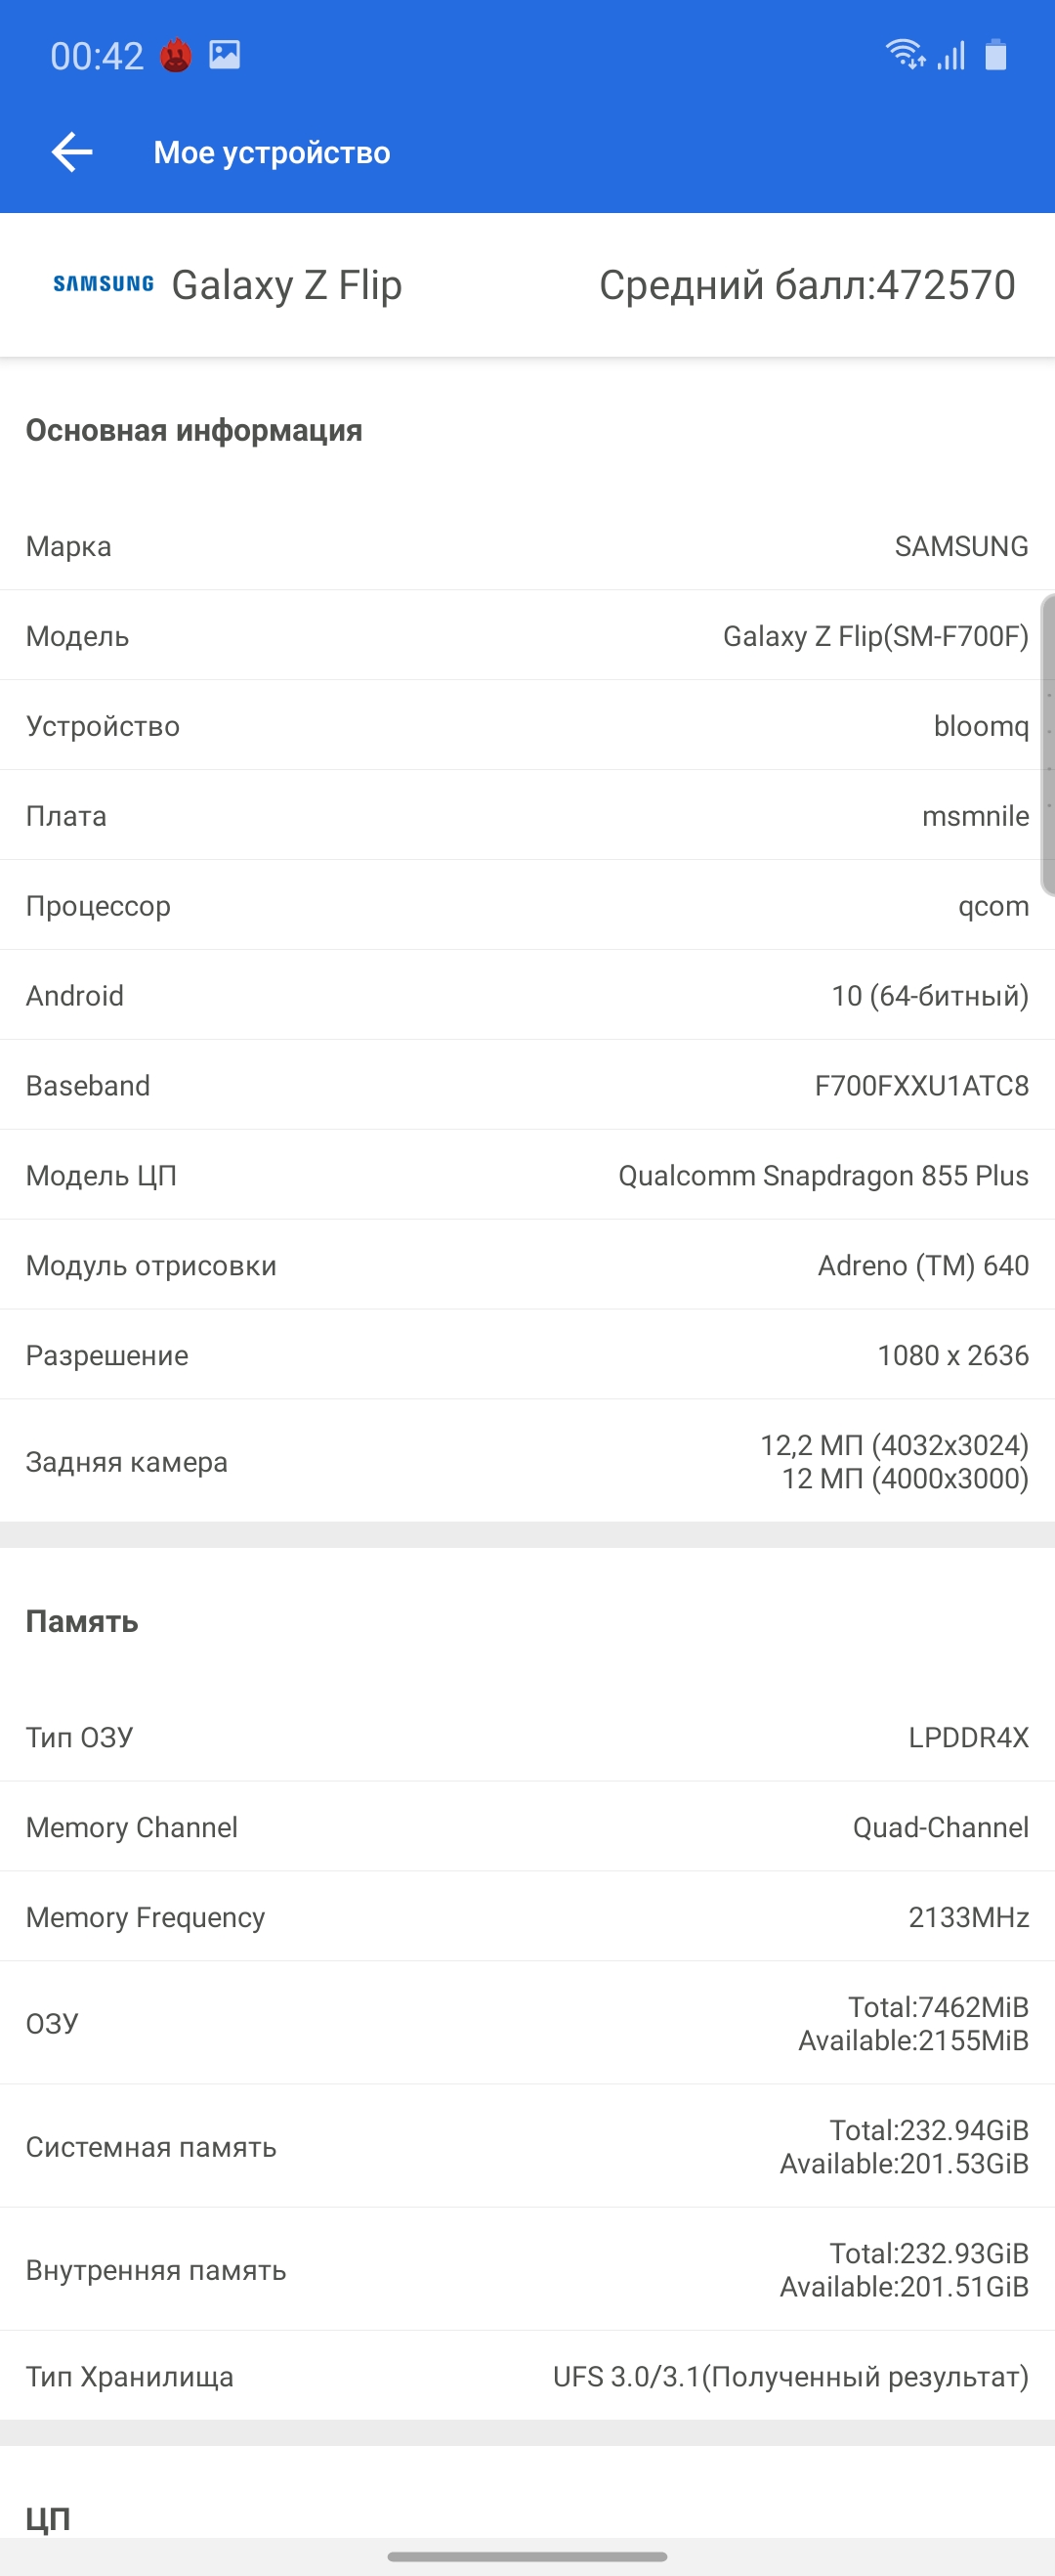The height and width of the screenshot is (2576, 1055).
Task: Tap the Wi-Fi status icon
Action: click(905, 54)
